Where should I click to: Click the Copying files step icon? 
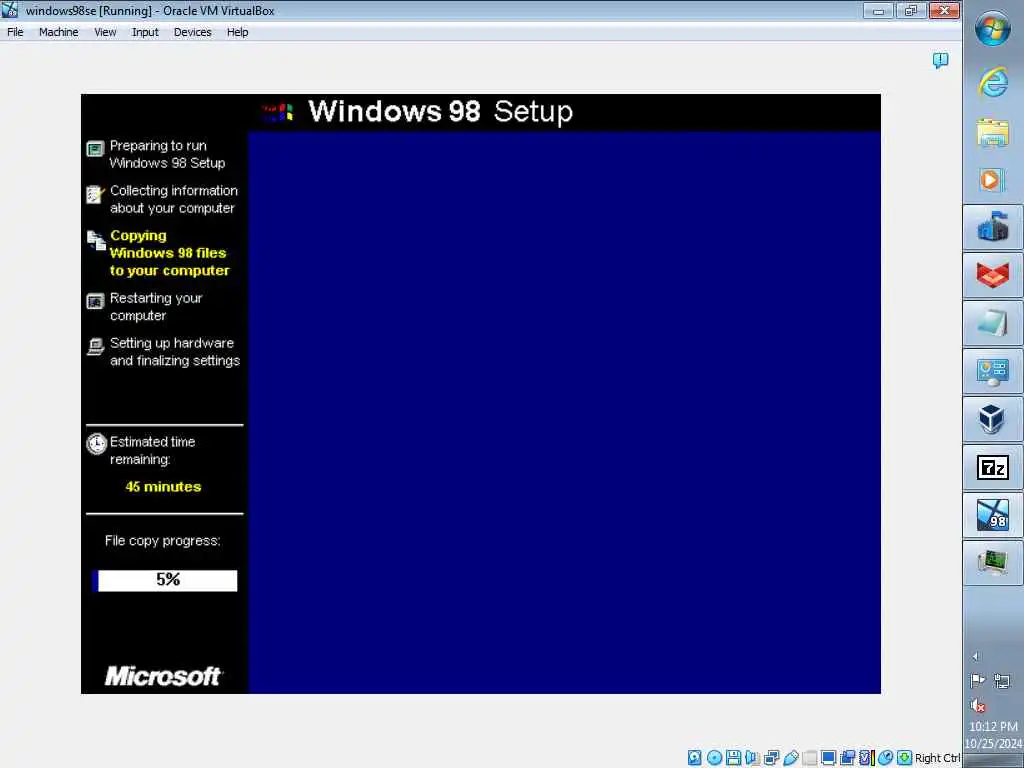tap(97, 240)
